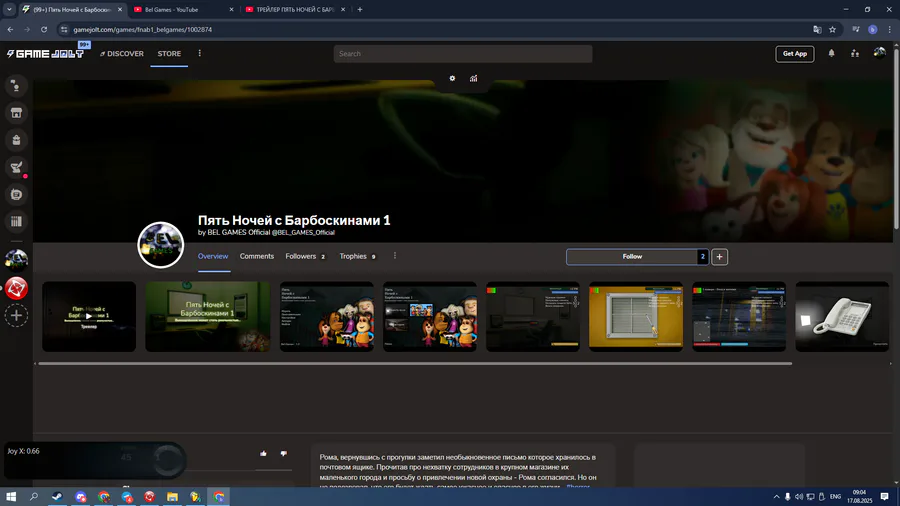Open a new browser tab
The image size is (900, 506).
(x=360, y=9)
